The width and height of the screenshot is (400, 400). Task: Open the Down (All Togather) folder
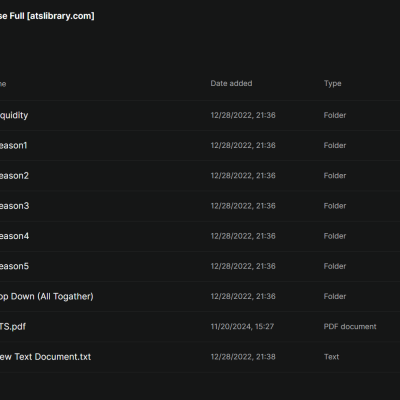click(x=47, y=297)
